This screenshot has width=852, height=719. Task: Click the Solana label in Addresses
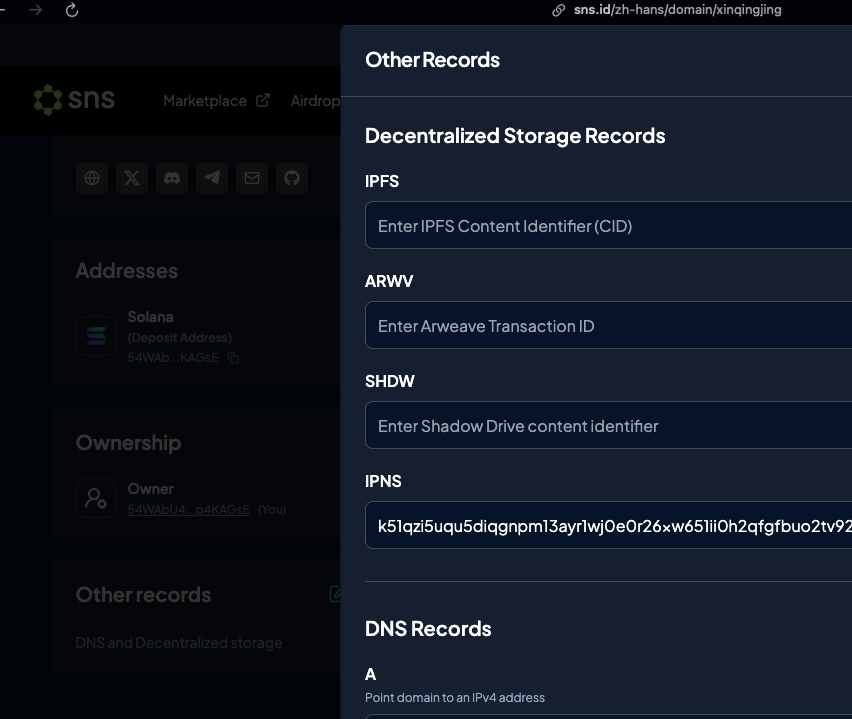151,317
